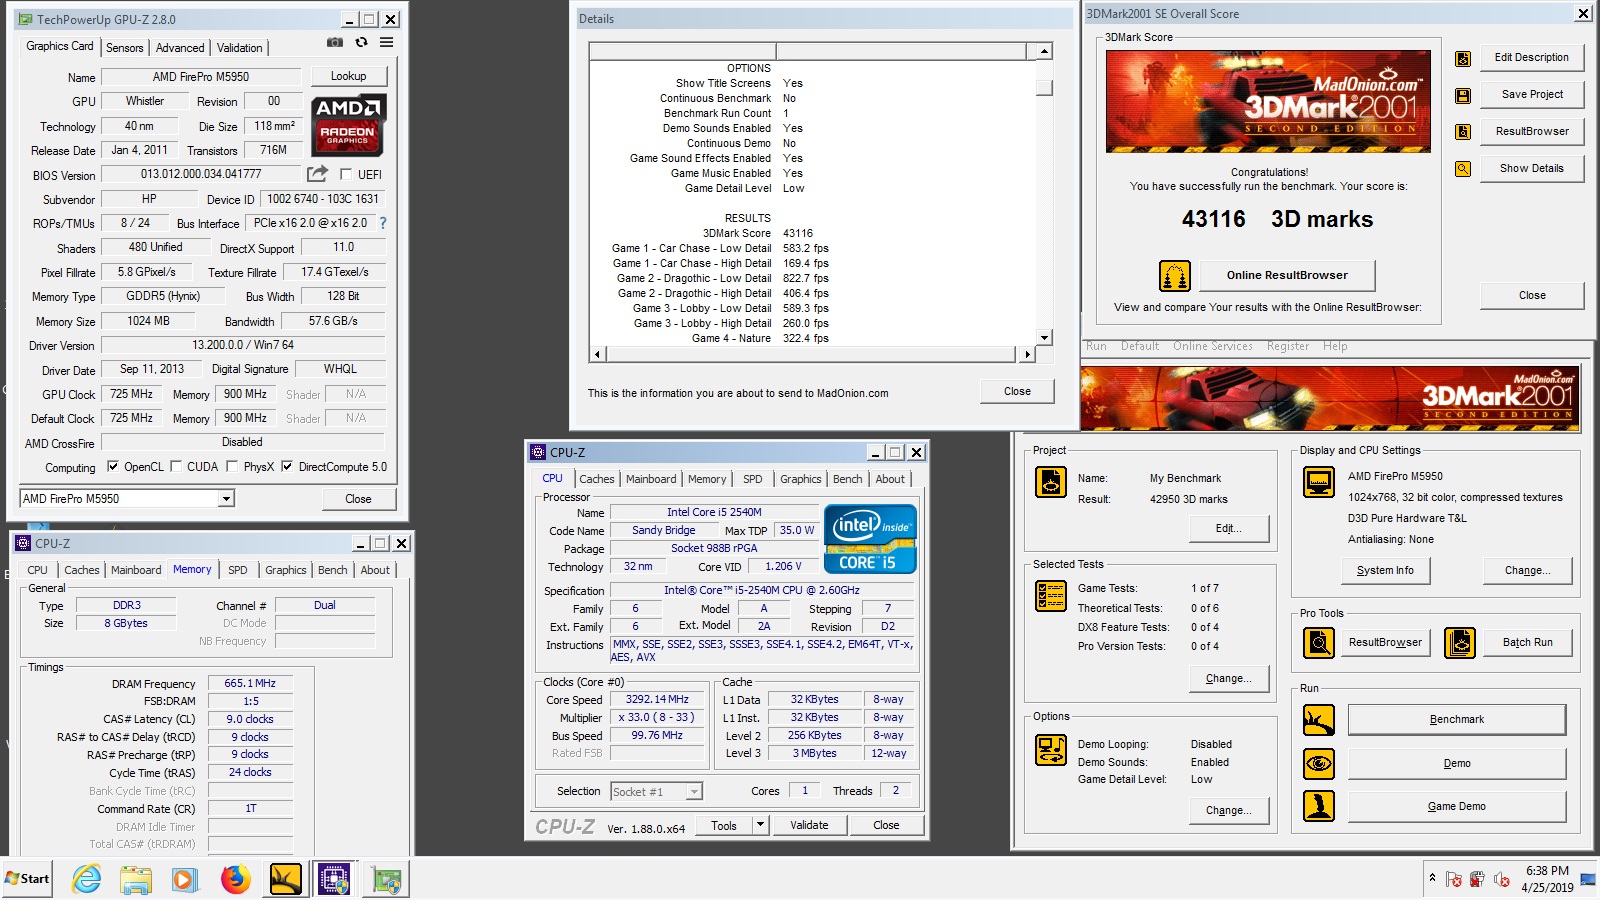Viewport: 1600px width, 900px height.
Task: Open the Bench tab in the front CPU-Z window
Action: coord(848,479)
